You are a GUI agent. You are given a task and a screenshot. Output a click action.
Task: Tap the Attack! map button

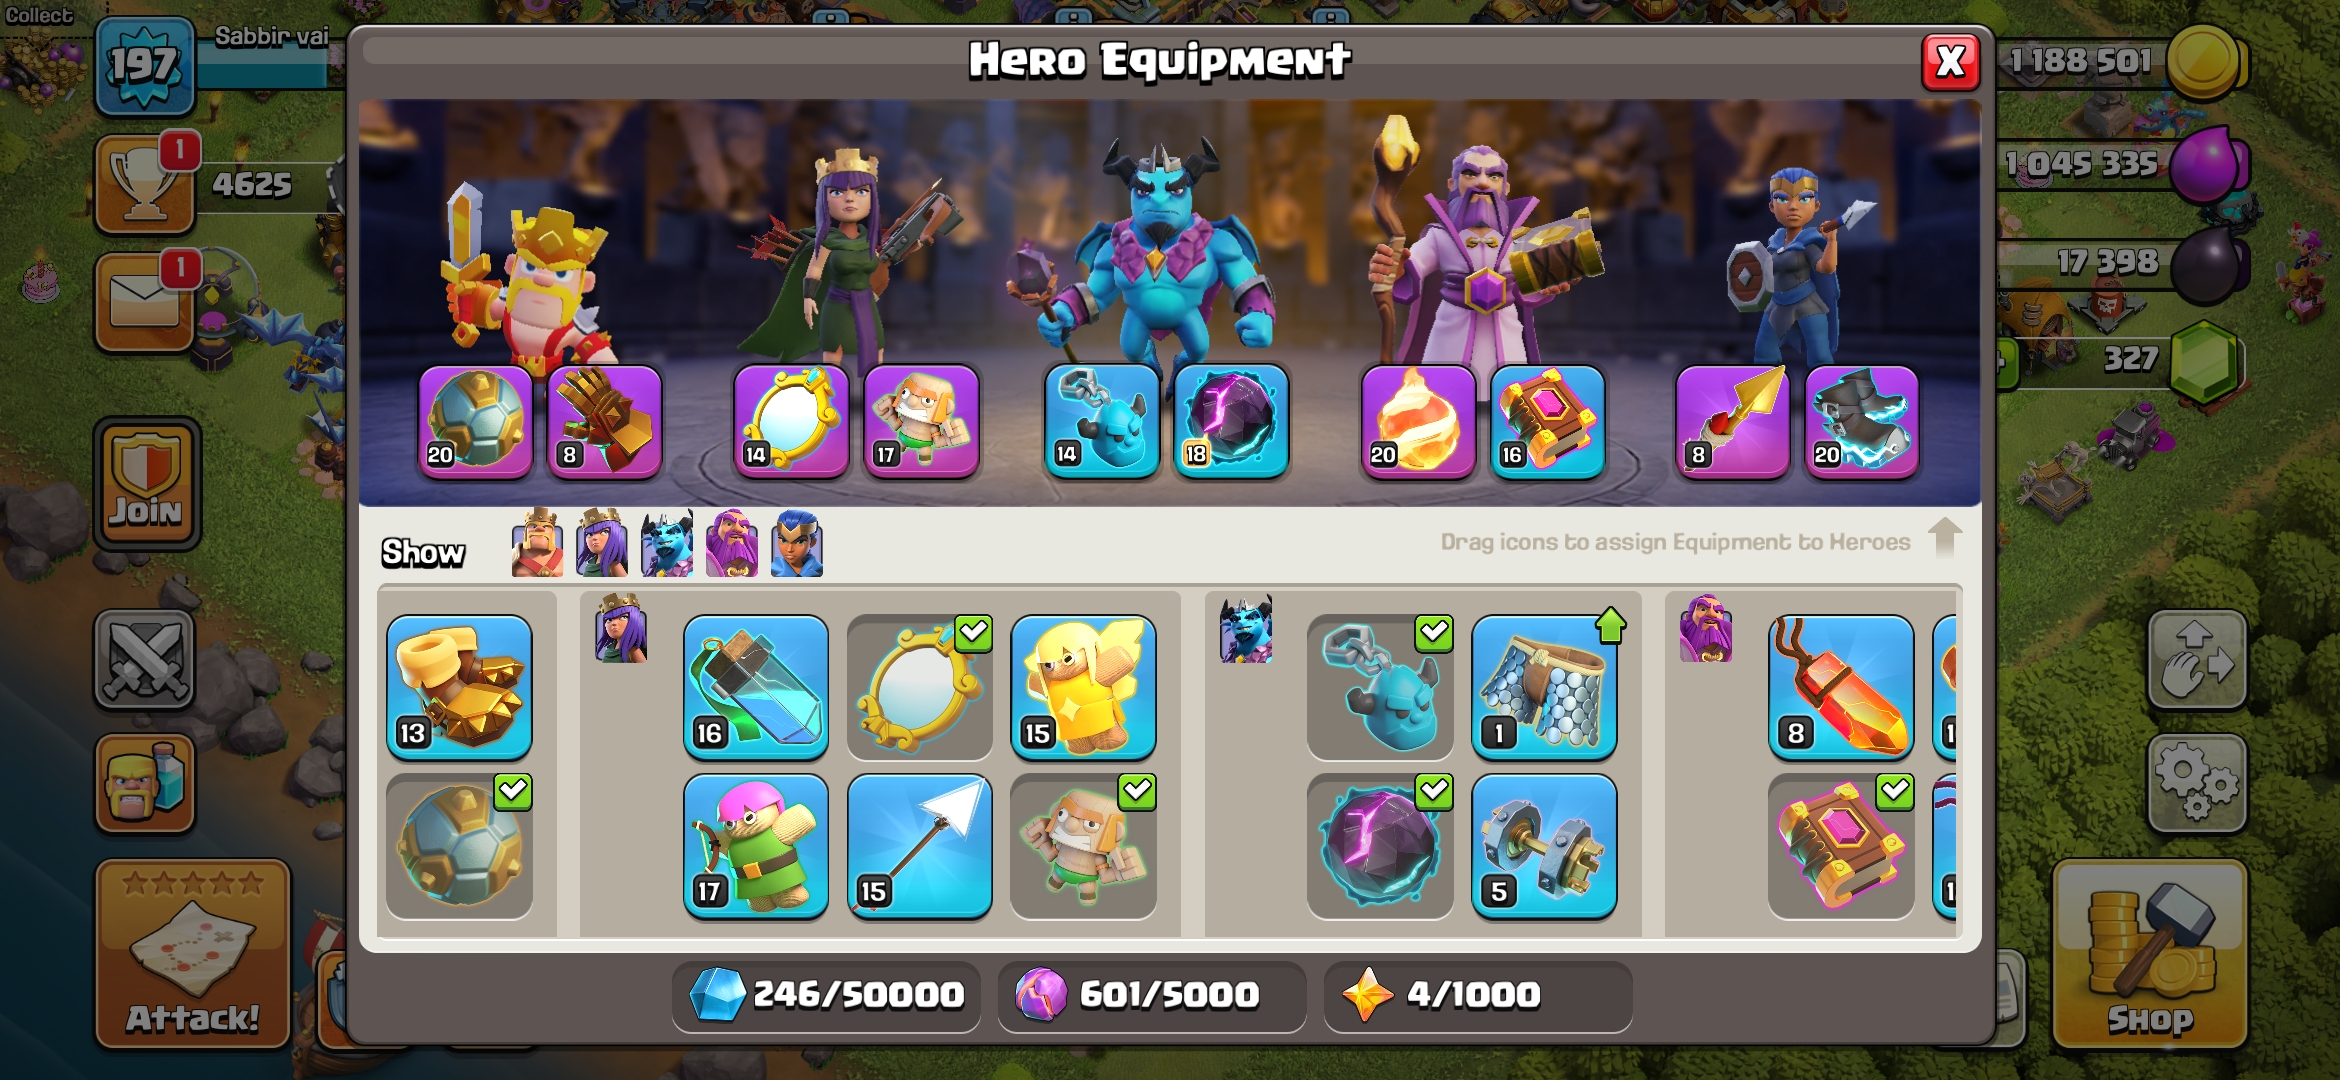(x=193, y=955)
